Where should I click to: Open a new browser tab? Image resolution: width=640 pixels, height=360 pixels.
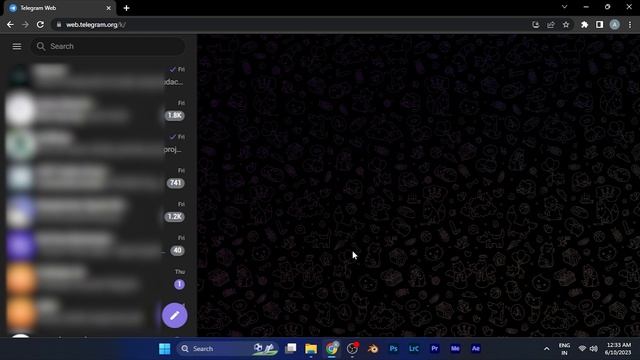click(x=127, y=8)
